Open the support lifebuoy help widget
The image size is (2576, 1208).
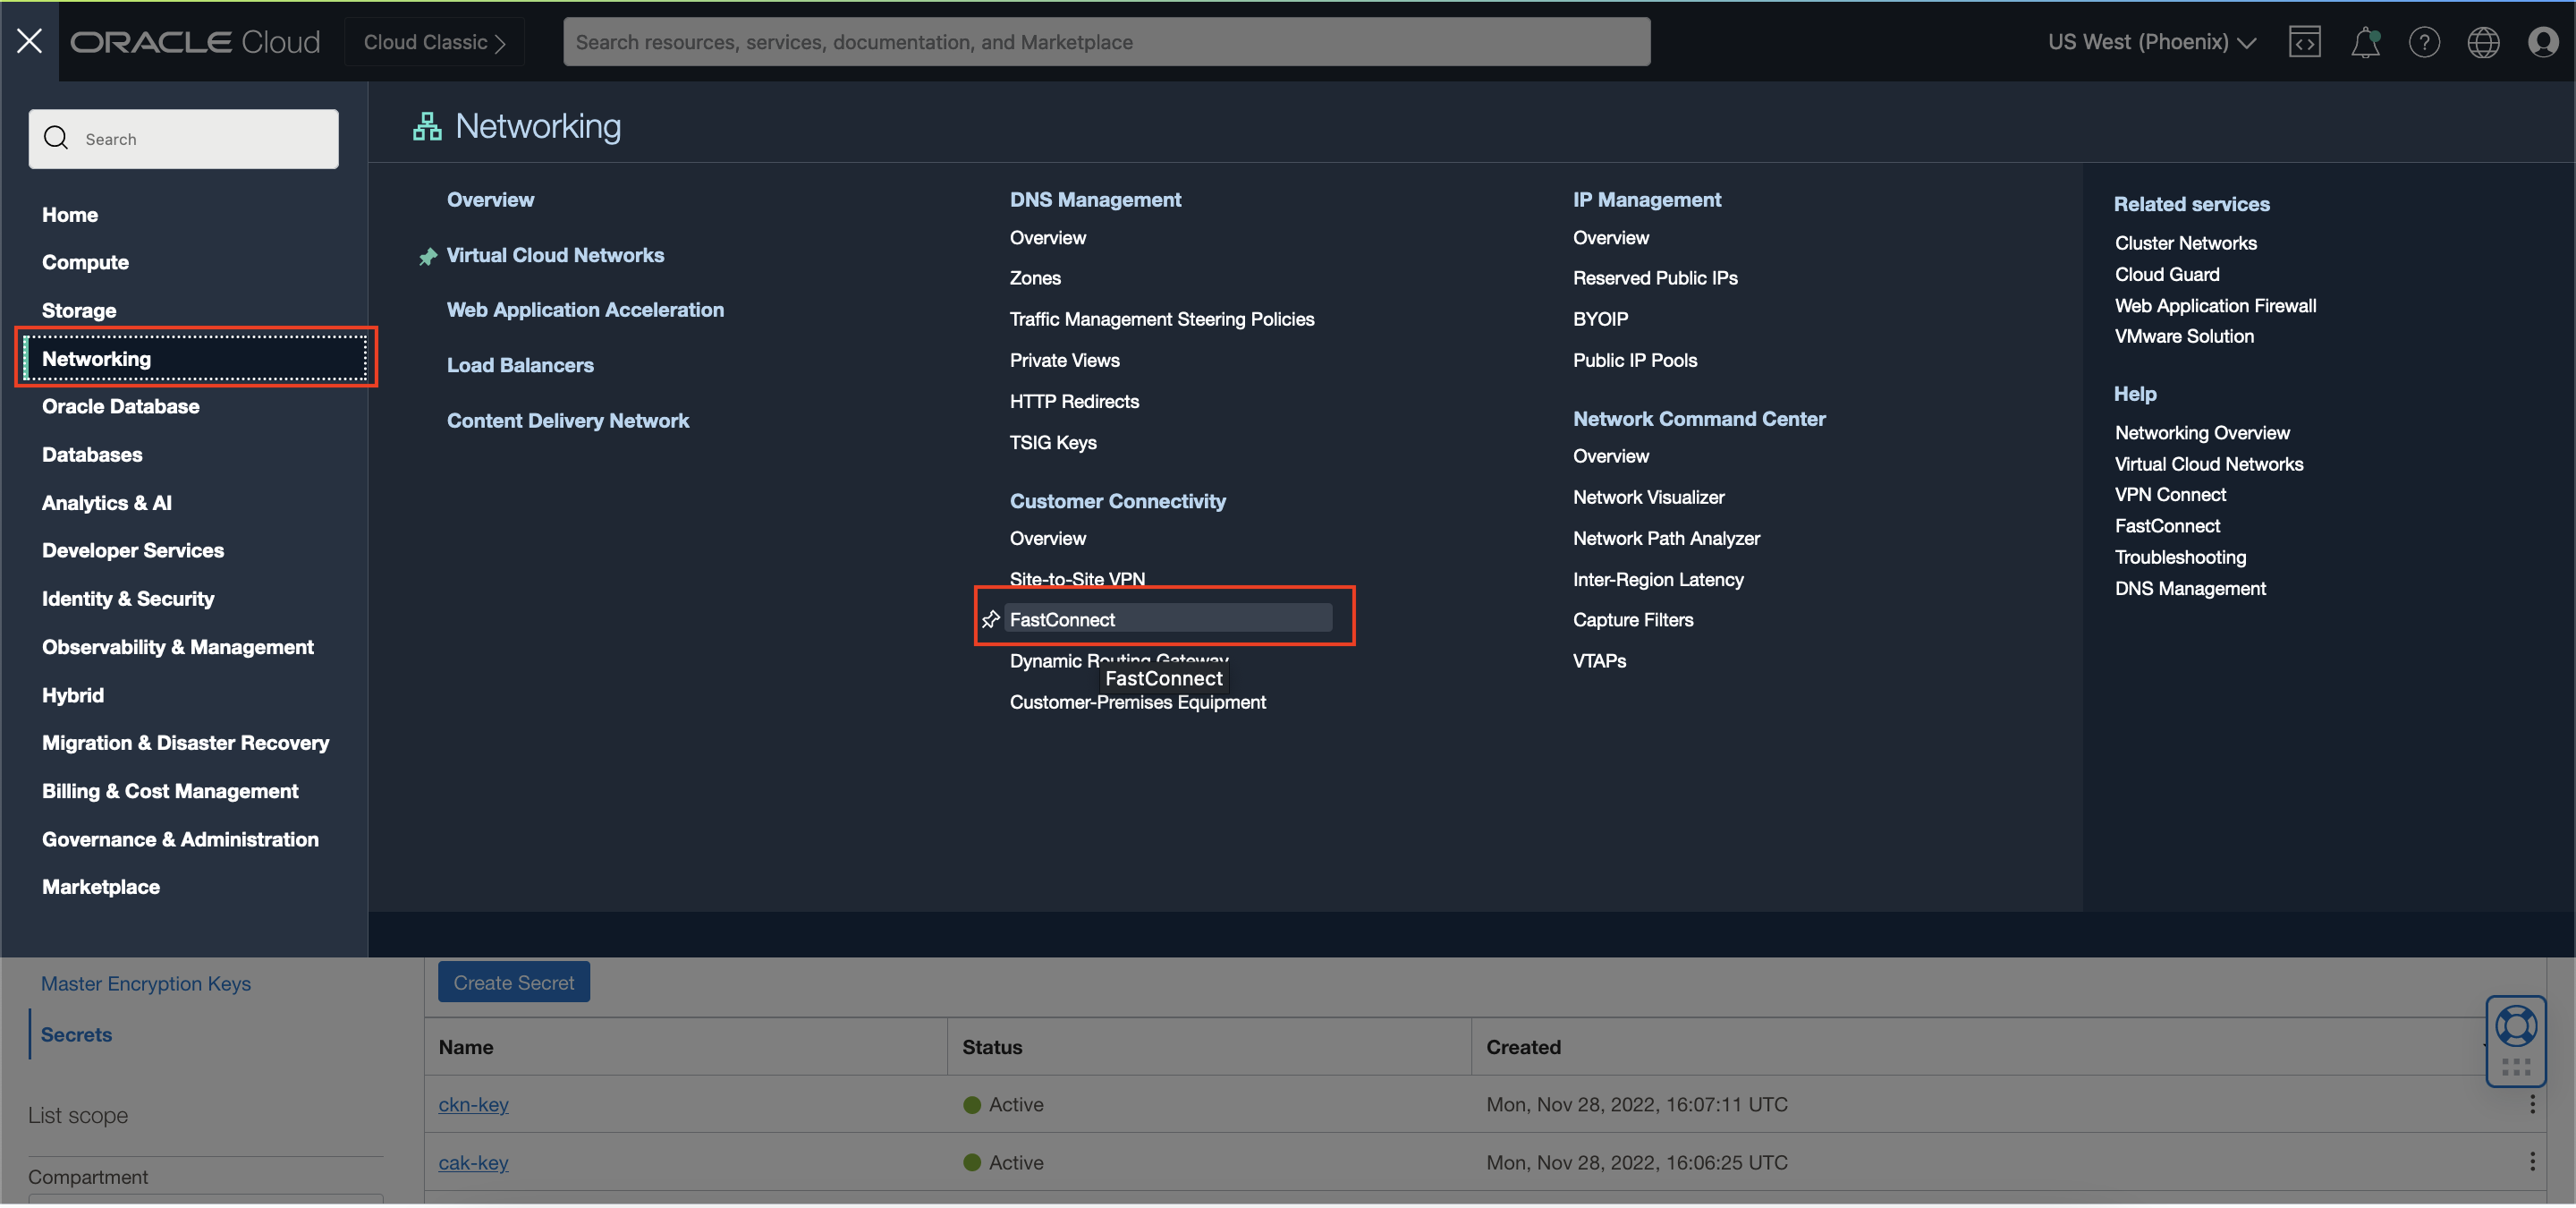pos(2515,1027)
